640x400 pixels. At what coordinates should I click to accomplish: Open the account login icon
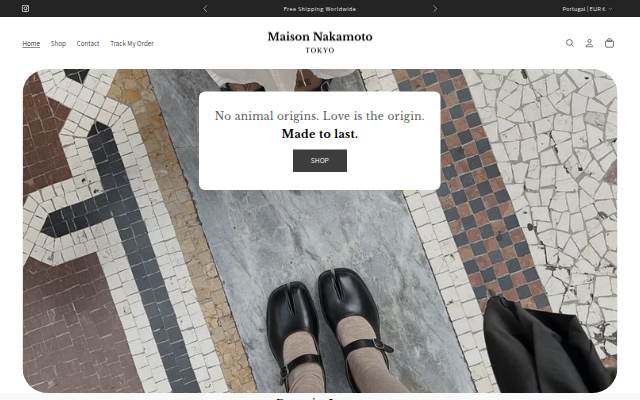pyautogui.click(x=589, y=43)
